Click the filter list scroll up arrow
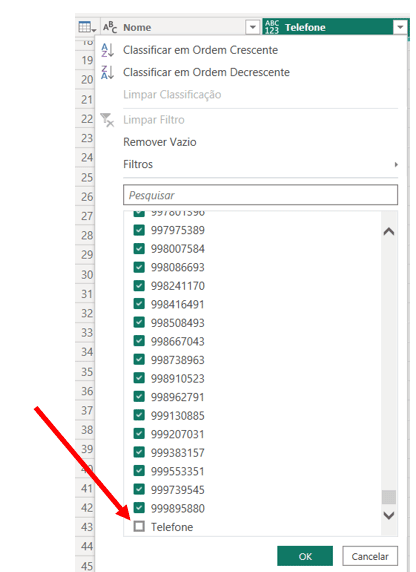This screenshot has width=416, height=572. (389, 232)
